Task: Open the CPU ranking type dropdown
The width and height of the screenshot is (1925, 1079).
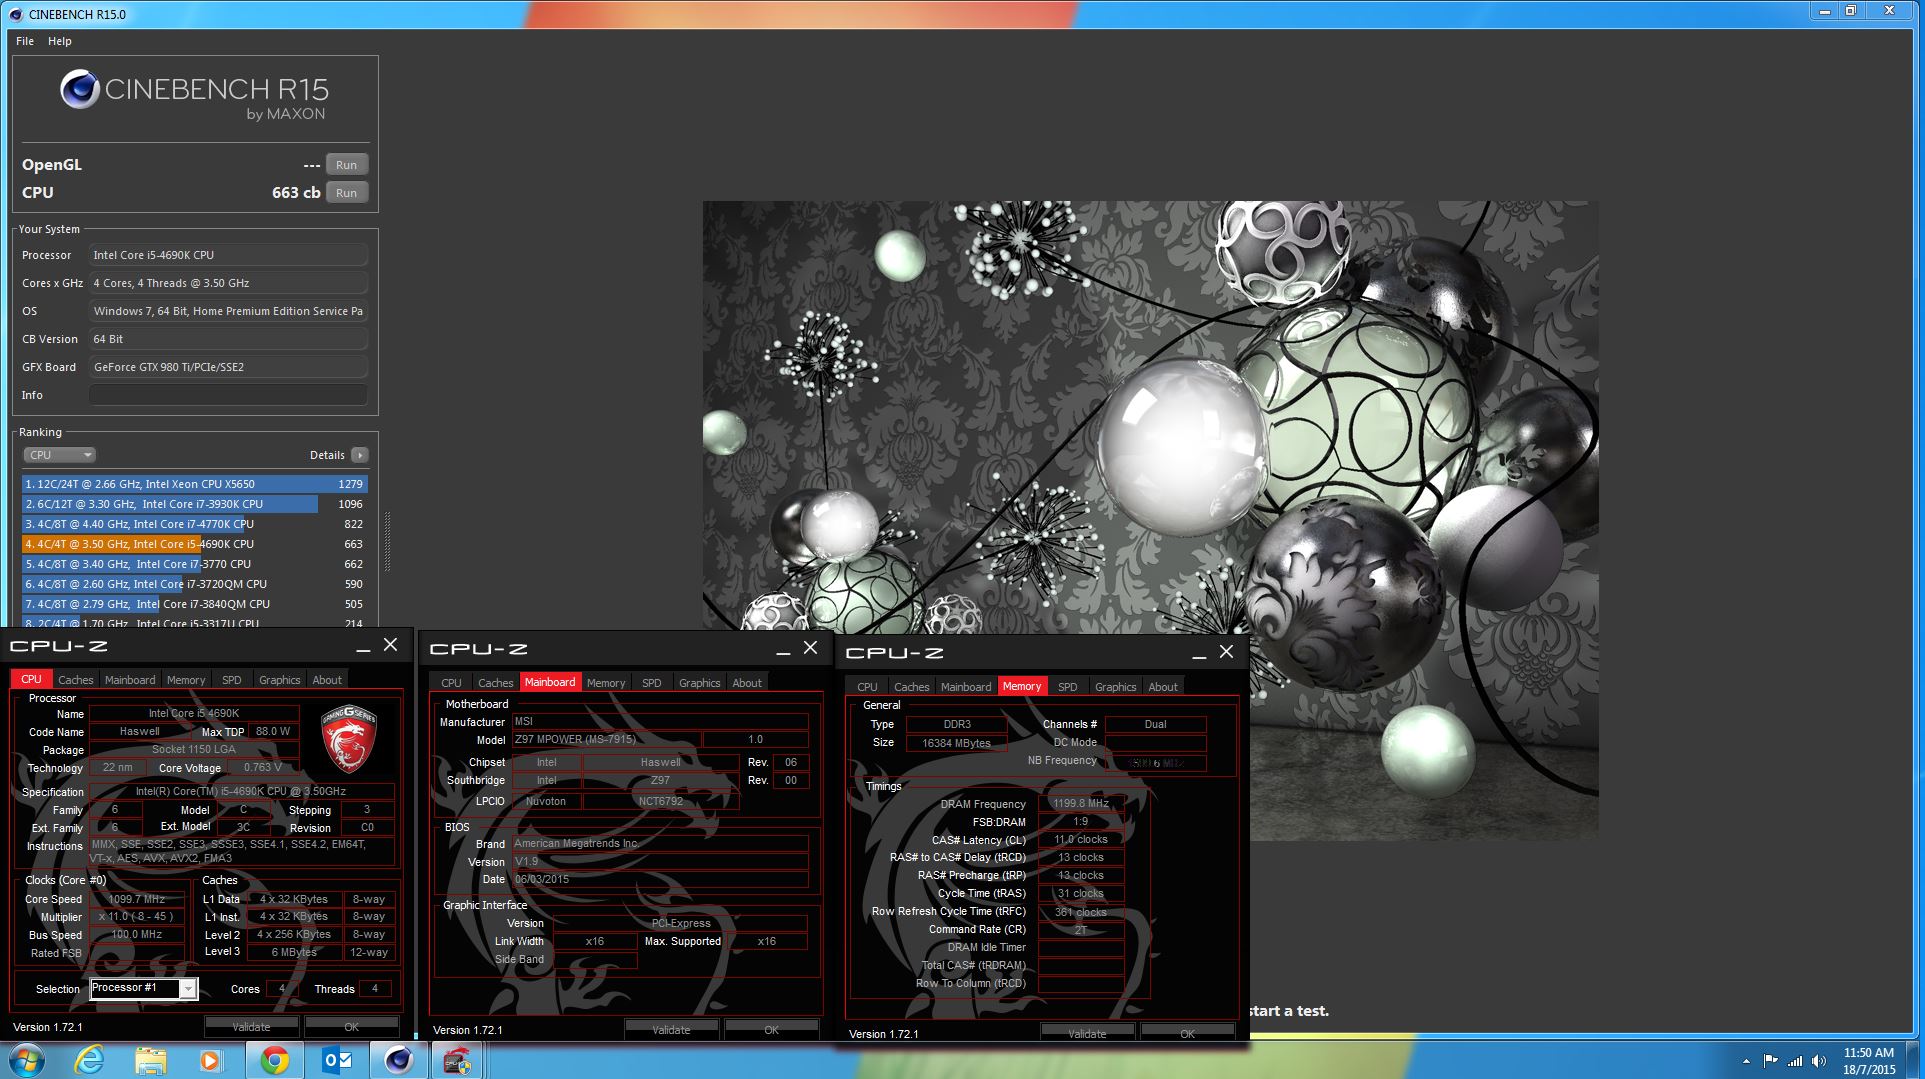Action: (59, 455)
